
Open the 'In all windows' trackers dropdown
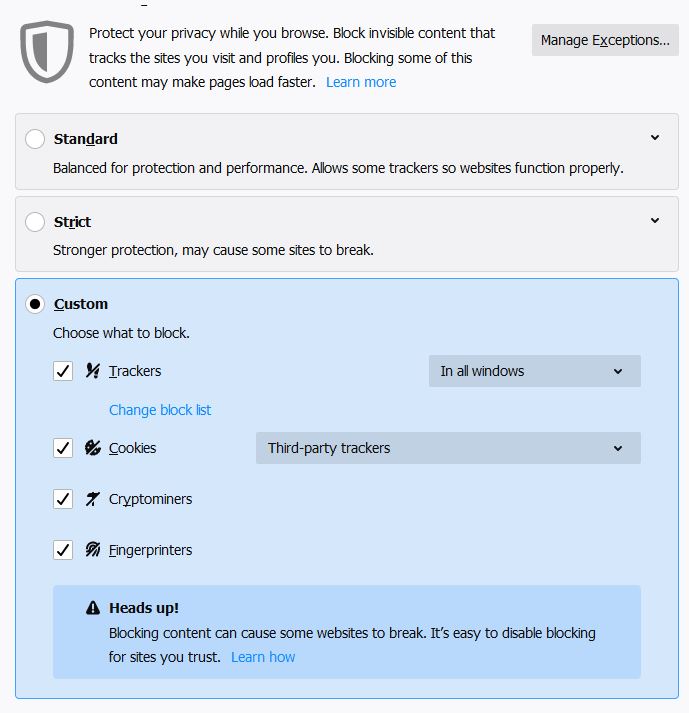click(534, 371)
